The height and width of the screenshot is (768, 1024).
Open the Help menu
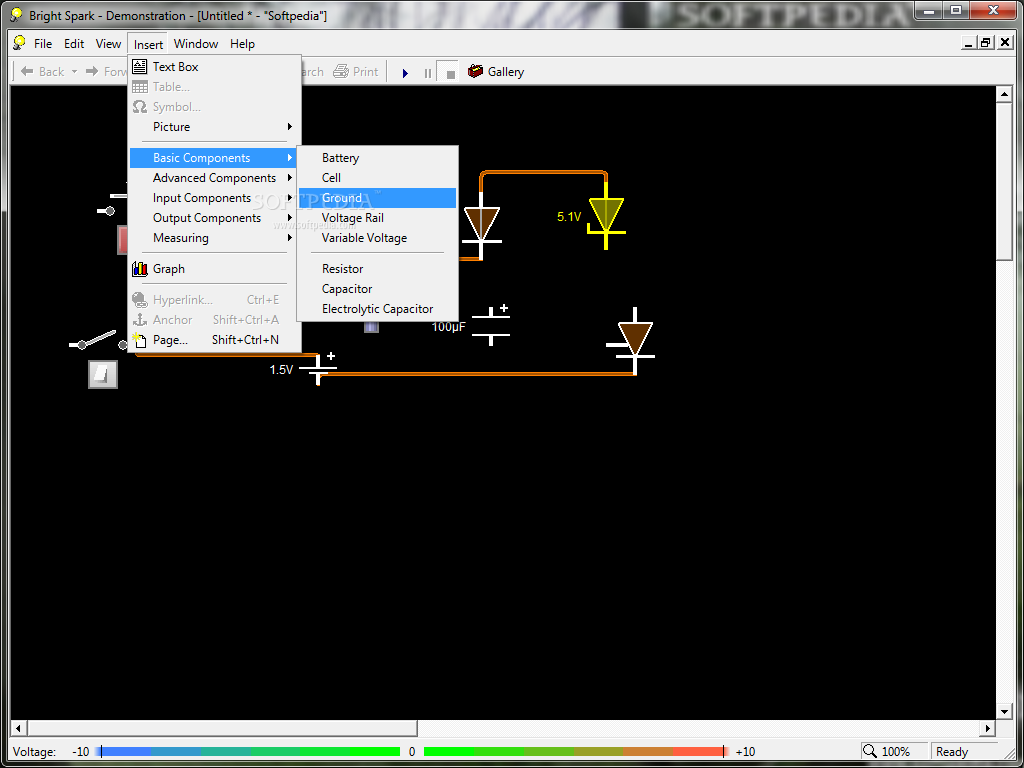point(242,44)
